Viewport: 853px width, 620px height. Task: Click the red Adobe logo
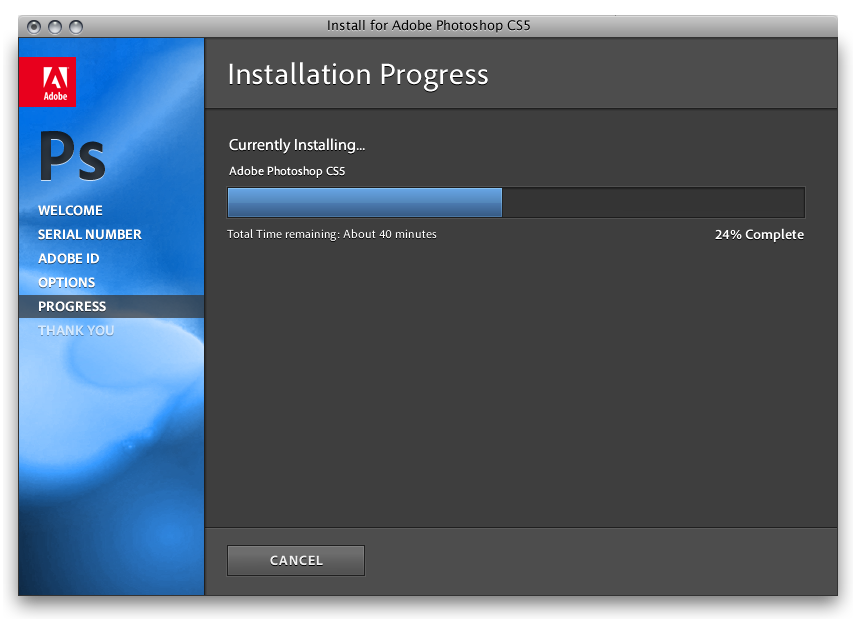pos(47,82)
